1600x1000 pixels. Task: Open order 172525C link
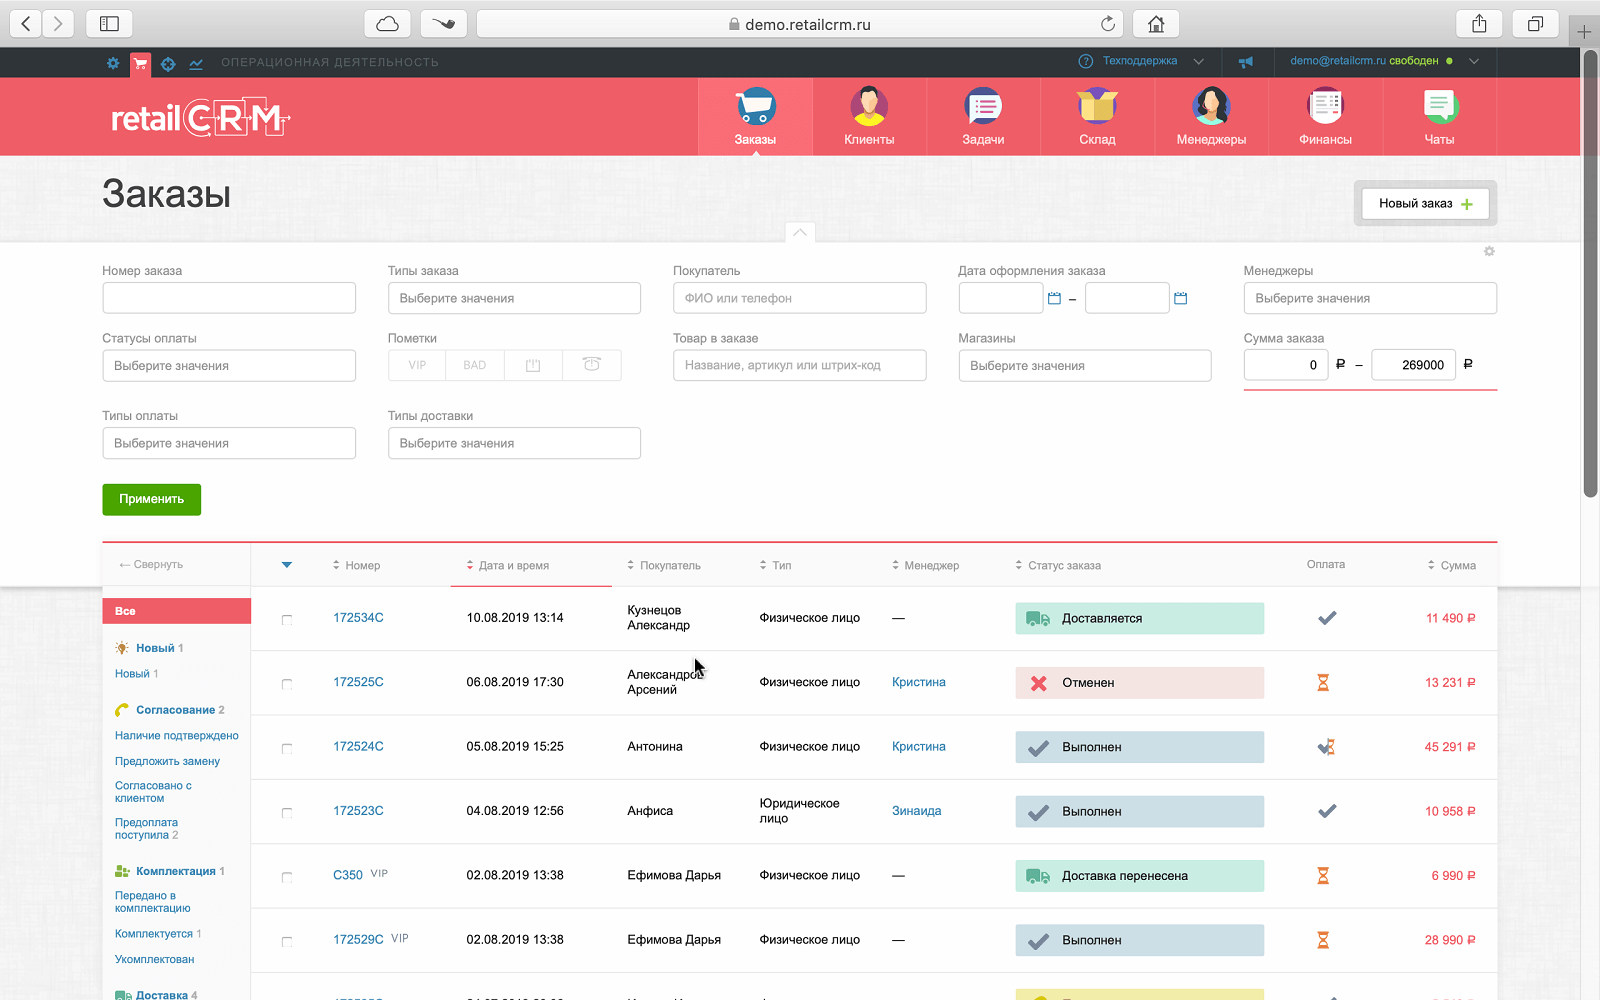(358, 681)
